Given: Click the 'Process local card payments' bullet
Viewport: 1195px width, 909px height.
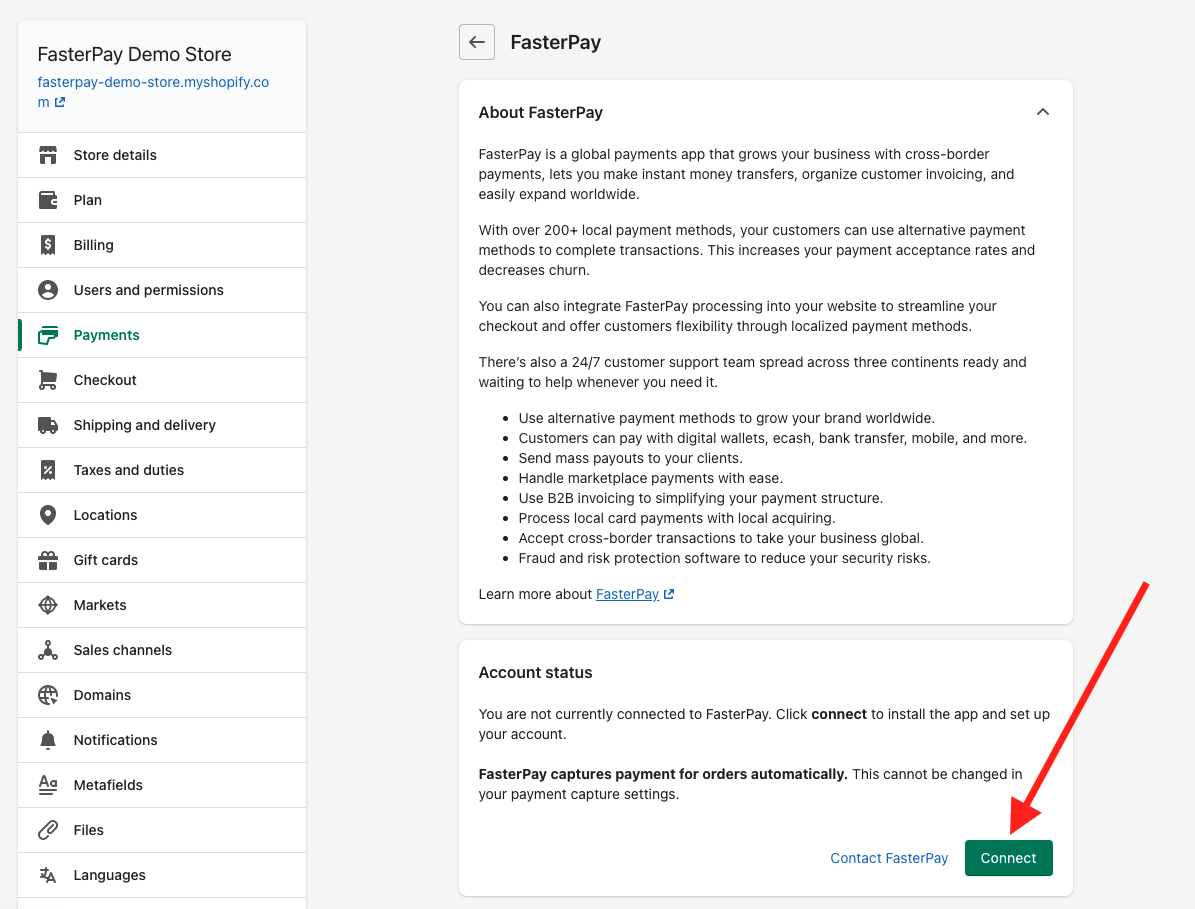Looking at the screenshot, I should 677,518.
